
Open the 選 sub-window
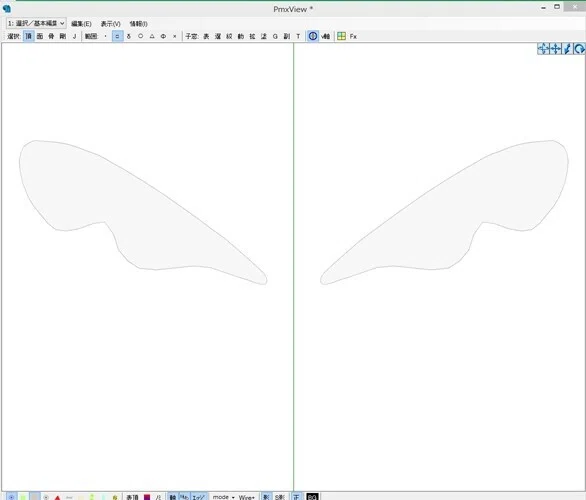218,36
